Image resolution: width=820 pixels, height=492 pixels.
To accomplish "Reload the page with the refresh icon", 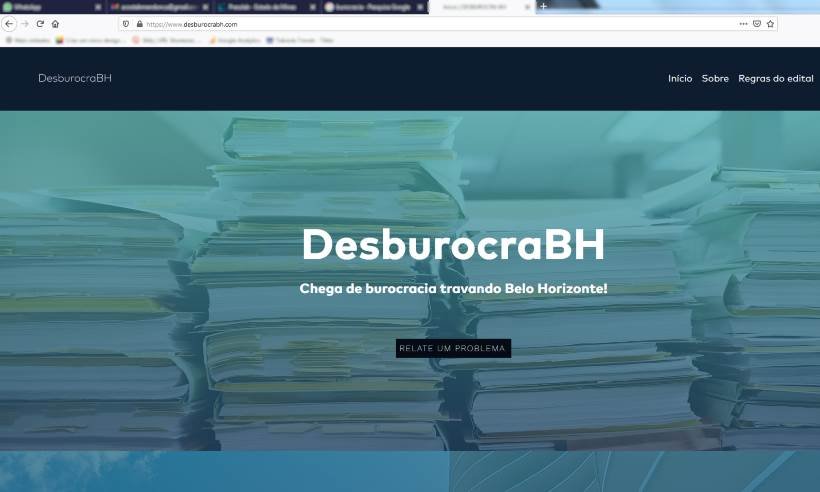I will click(x=40, y=24).
